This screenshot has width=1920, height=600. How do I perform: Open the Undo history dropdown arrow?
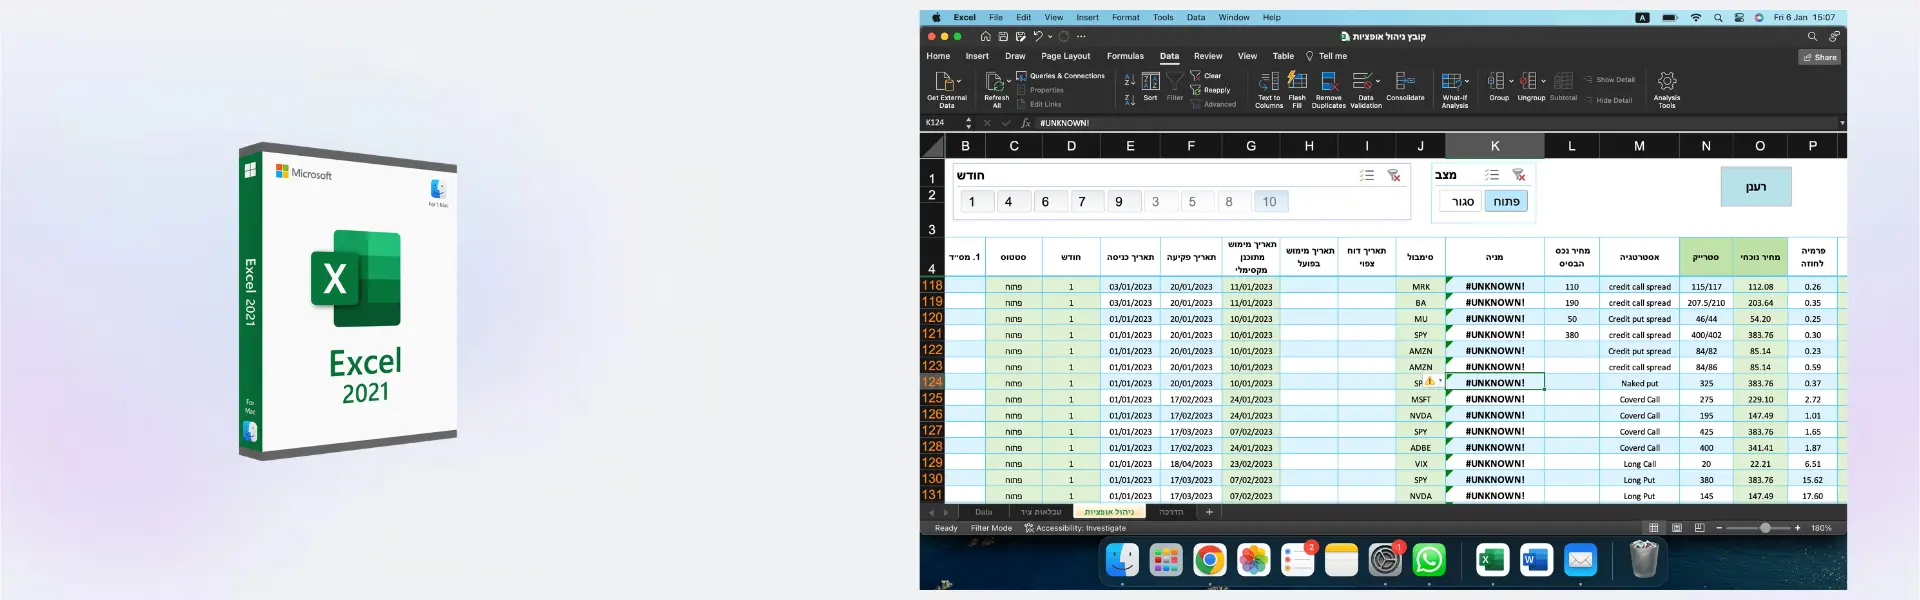(x=1050, y=37)
